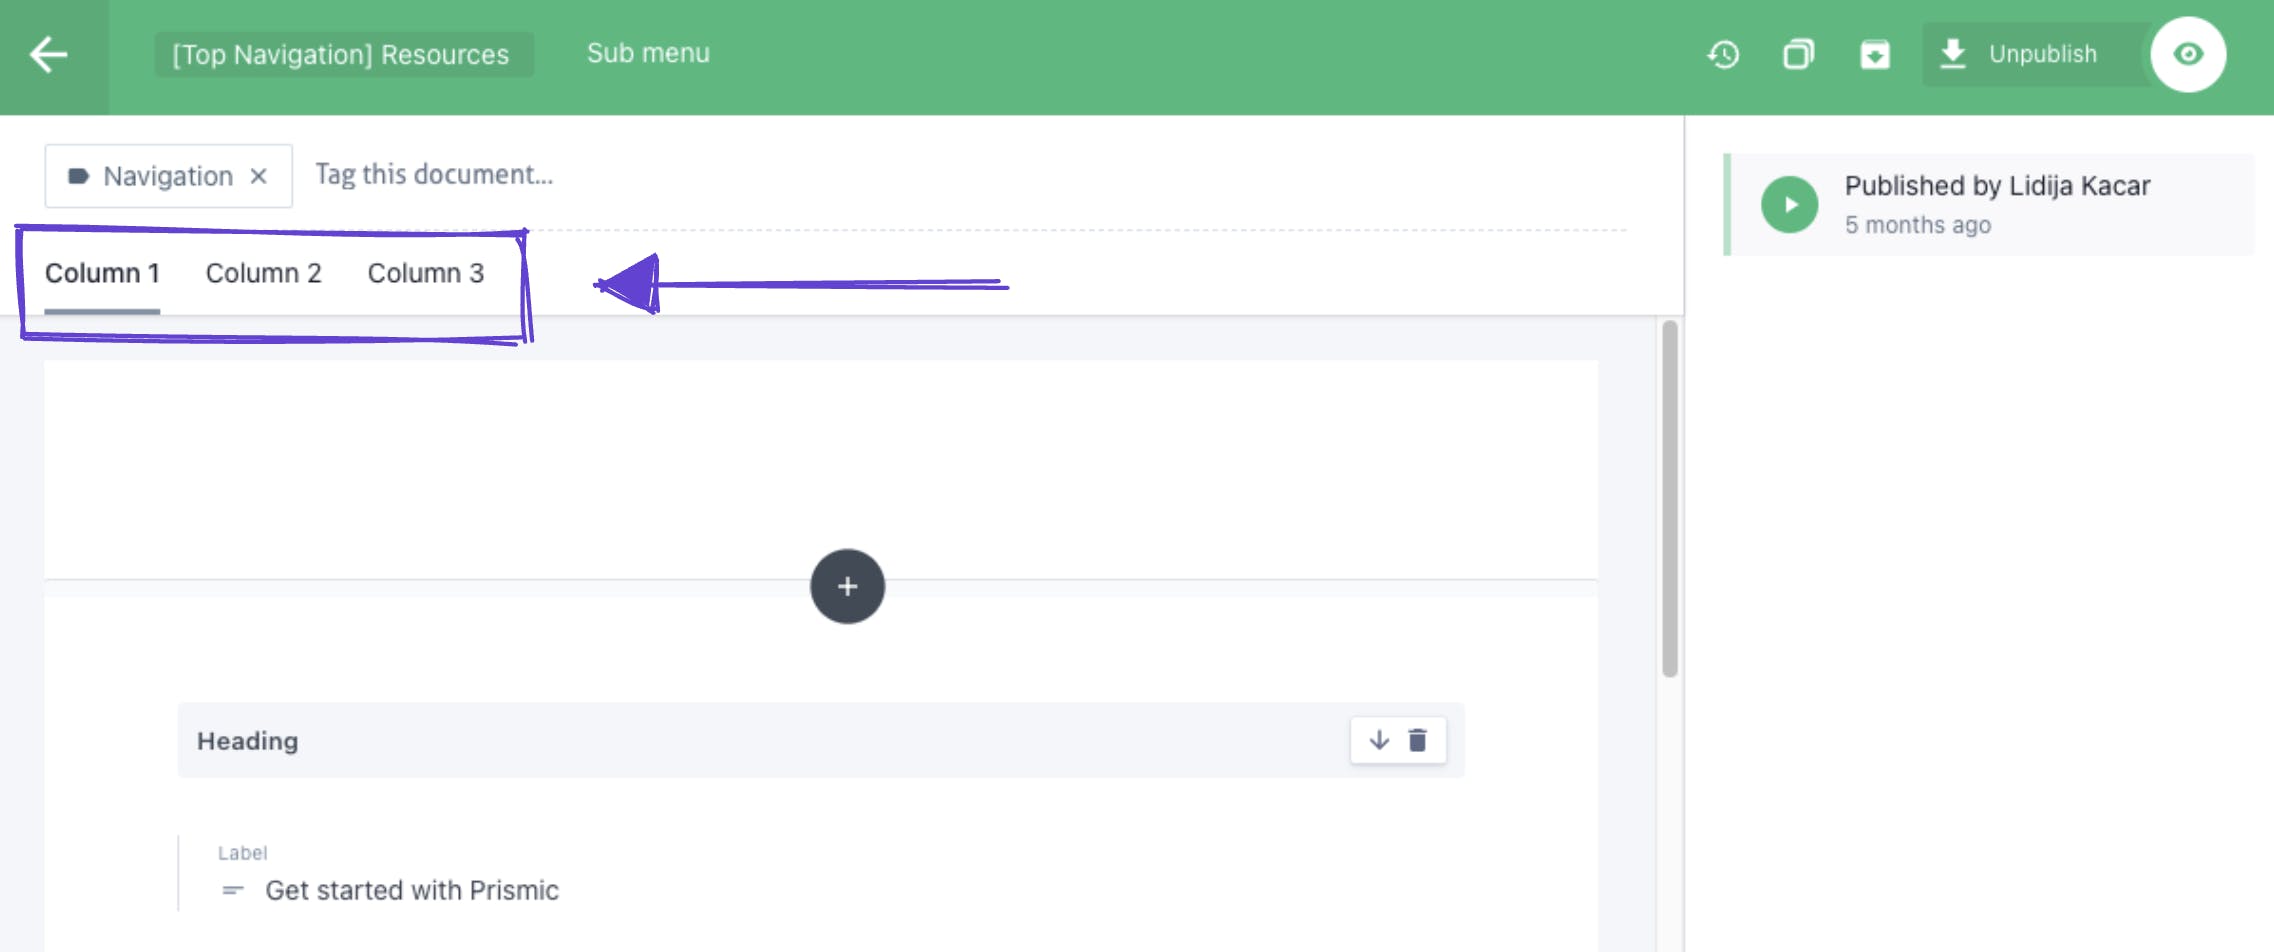Click the Tag this document field
The height and width of the screenshot is (952, 2274).
point(434,174)
